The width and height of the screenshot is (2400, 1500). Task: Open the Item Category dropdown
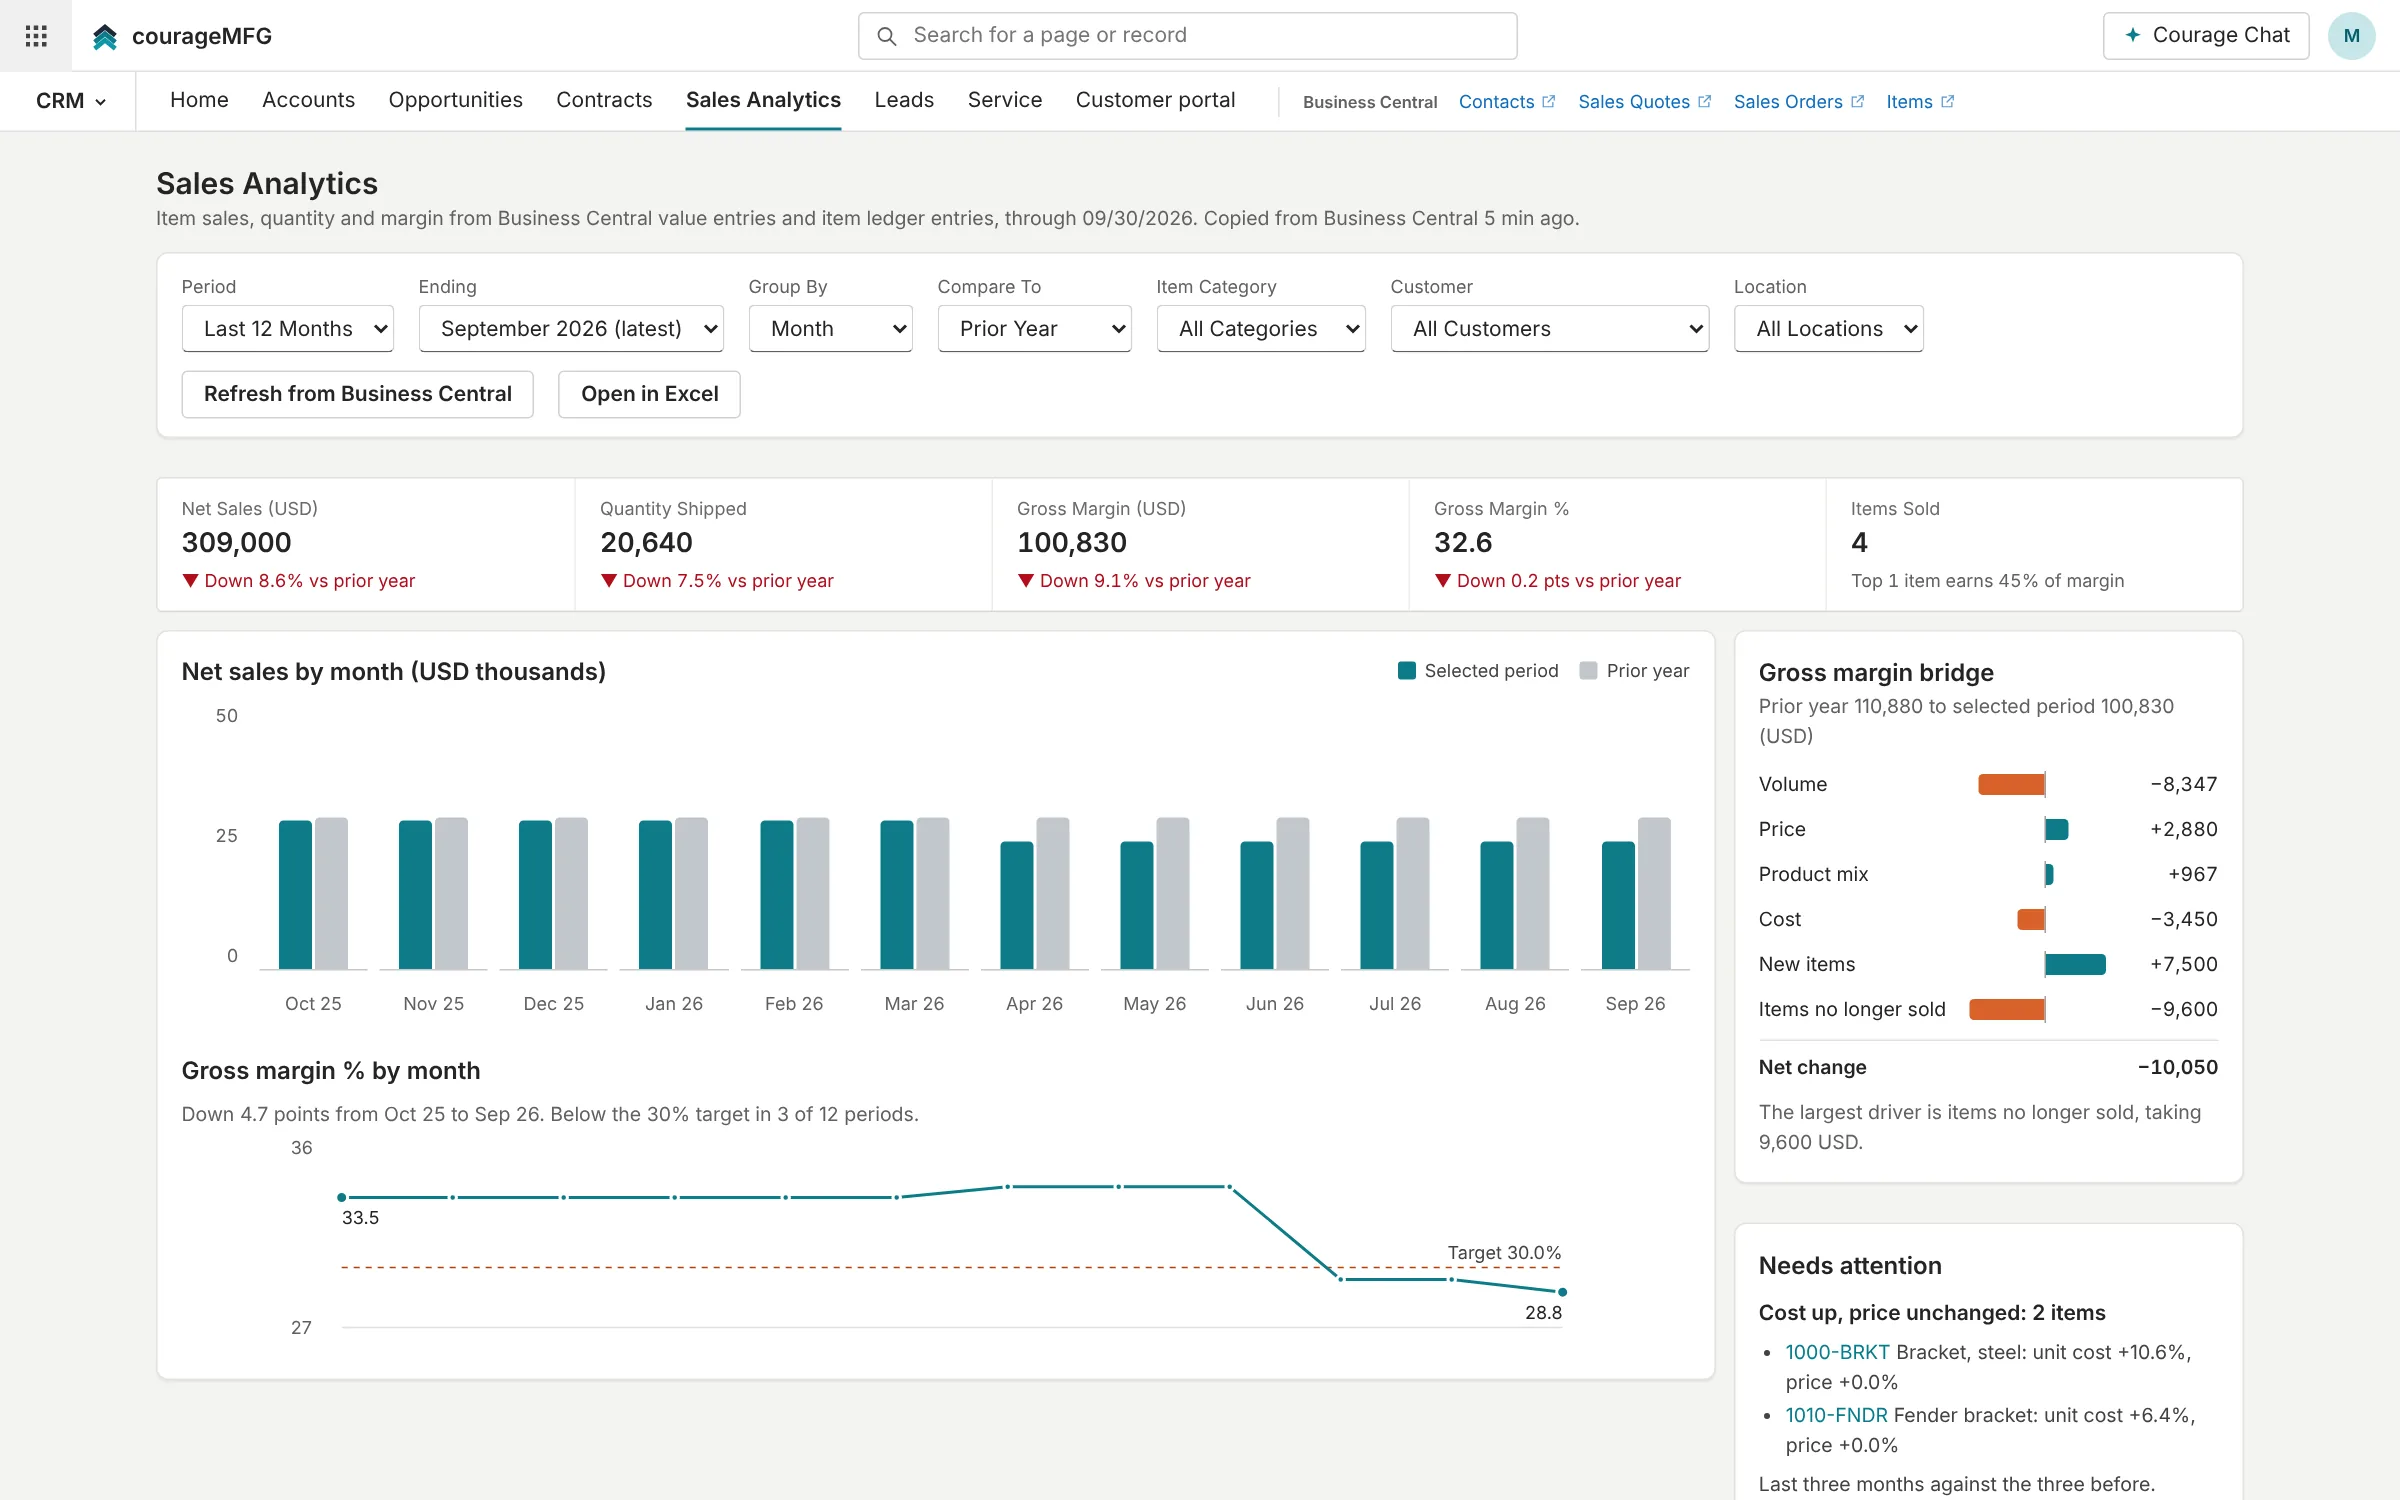pyautogui.click(x=1261, y=329)
